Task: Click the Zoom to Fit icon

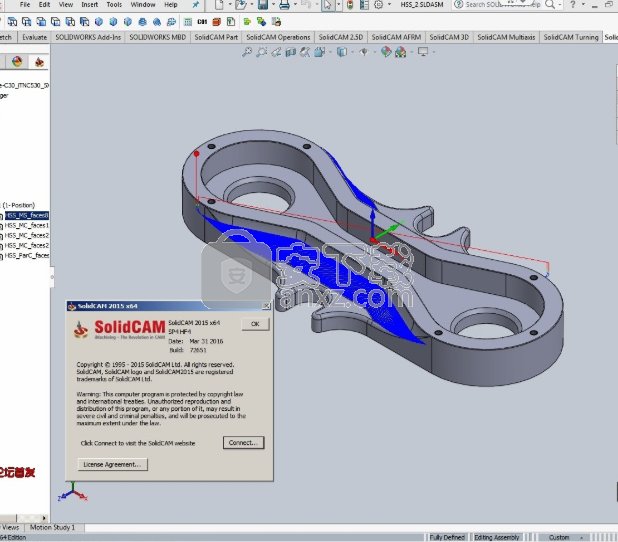Action: [247, 52]
